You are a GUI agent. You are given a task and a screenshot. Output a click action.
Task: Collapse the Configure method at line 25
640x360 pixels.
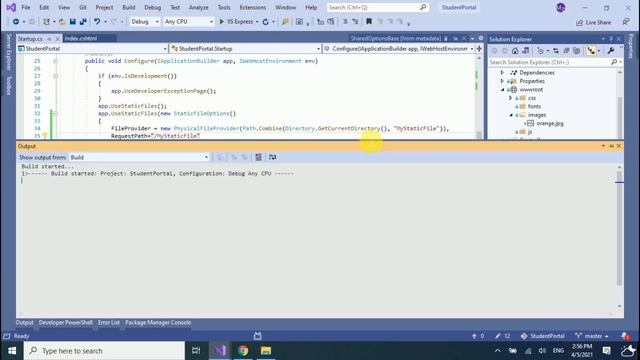tap(55, 61)
